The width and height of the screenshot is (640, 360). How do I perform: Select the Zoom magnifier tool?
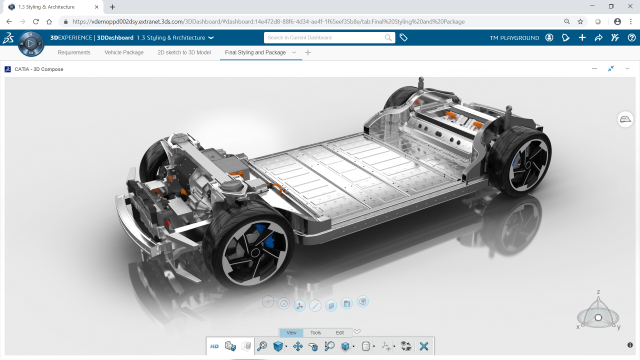click(329, 346)
